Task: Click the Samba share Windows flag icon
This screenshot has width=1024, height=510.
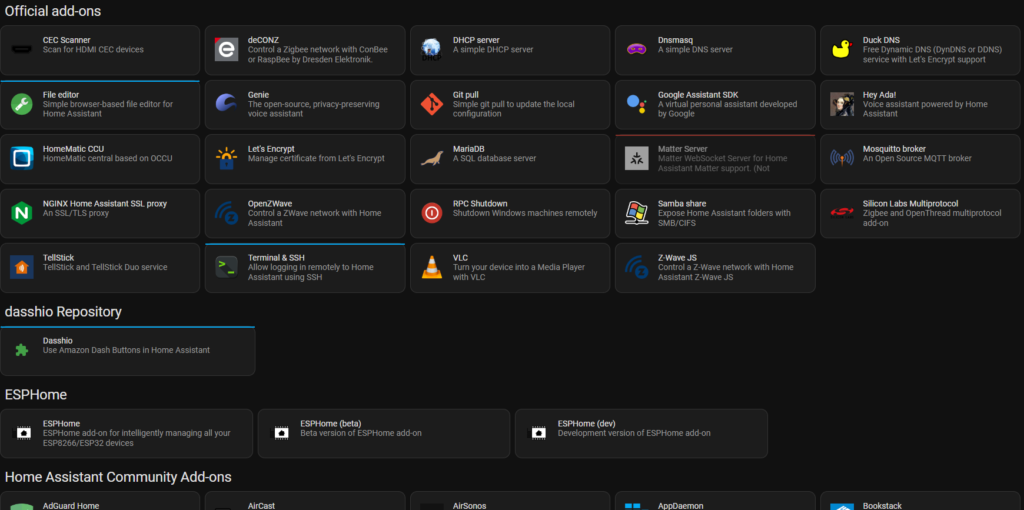Action: click(636, 213)
